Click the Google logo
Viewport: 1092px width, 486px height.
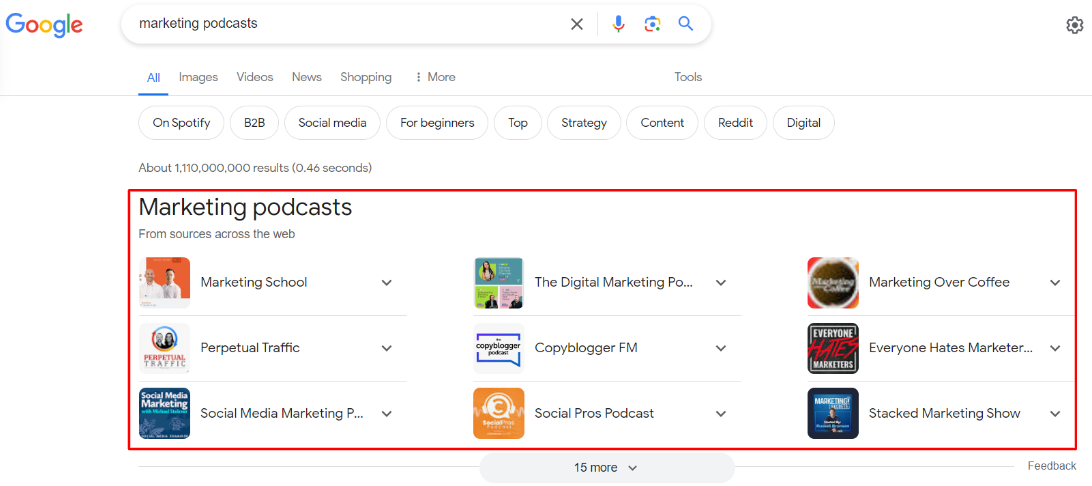click(x=45, y=24)
